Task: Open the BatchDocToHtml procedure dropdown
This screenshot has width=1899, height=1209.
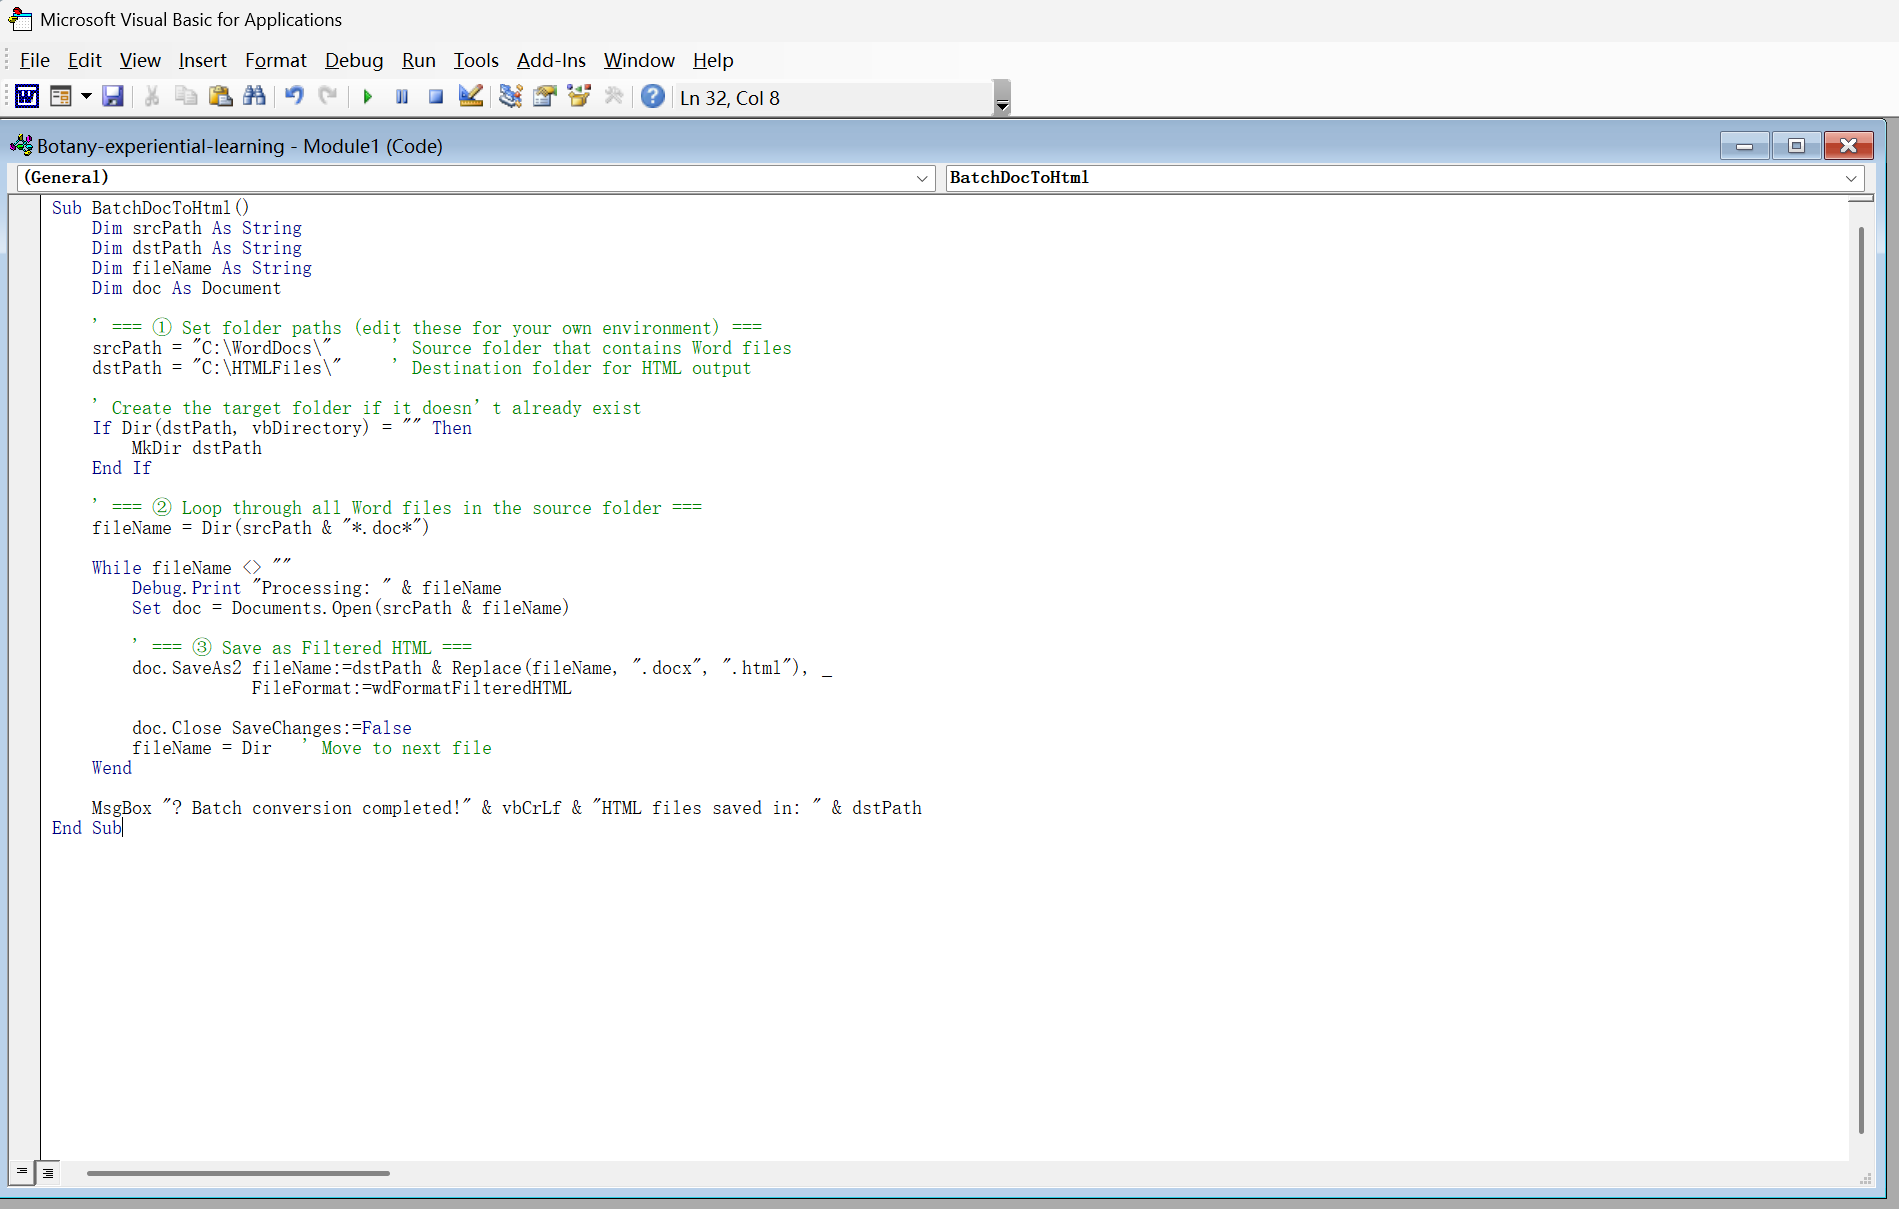Action: (x=1850, y=178)
